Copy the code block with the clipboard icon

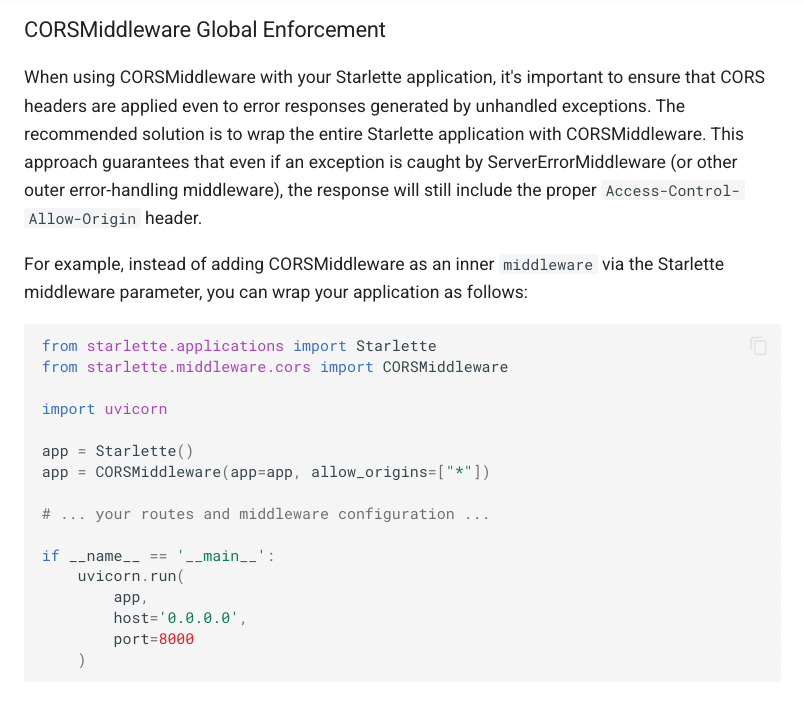(x=758, y=346)
